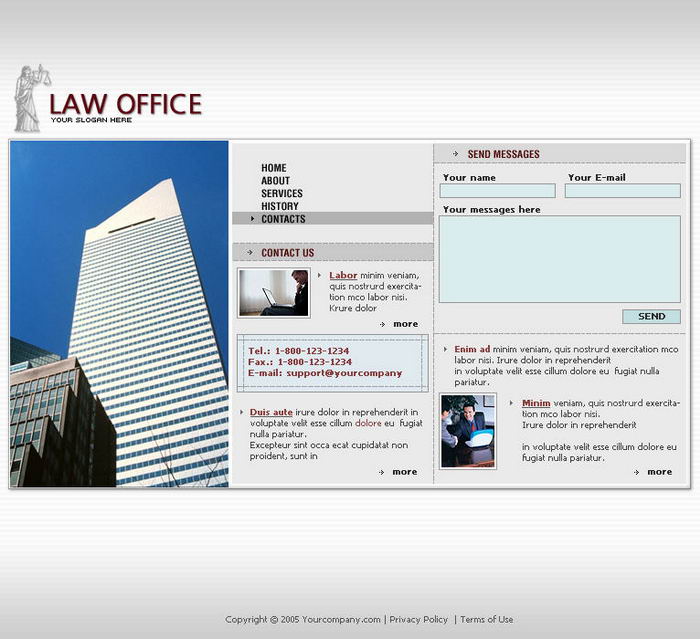Open the Home menu item
700x639 pixels.
click(274, 168)
